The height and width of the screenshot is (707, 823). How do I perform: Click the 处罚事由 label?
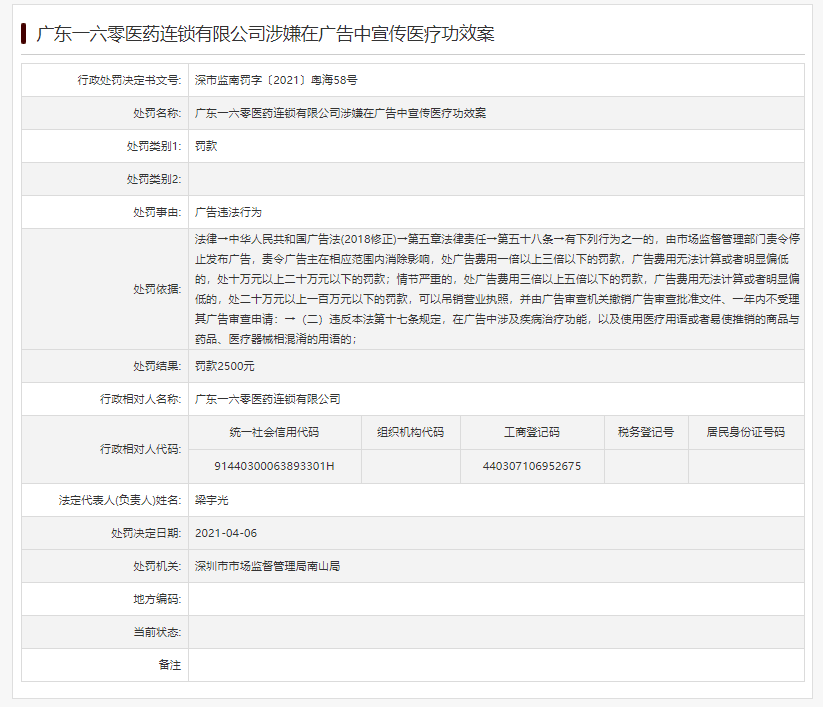pos(157,213)
